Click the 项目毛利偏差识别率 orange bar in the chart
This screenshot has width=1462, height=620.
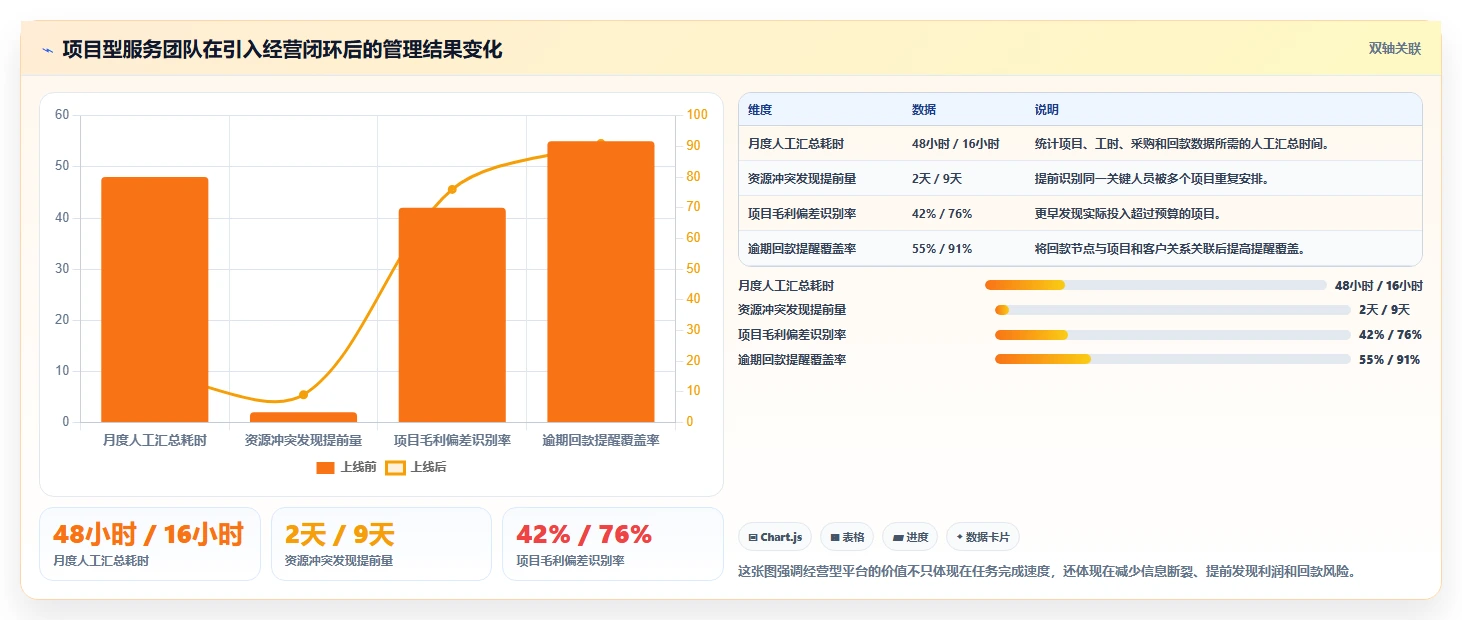(x=452, y=315)
